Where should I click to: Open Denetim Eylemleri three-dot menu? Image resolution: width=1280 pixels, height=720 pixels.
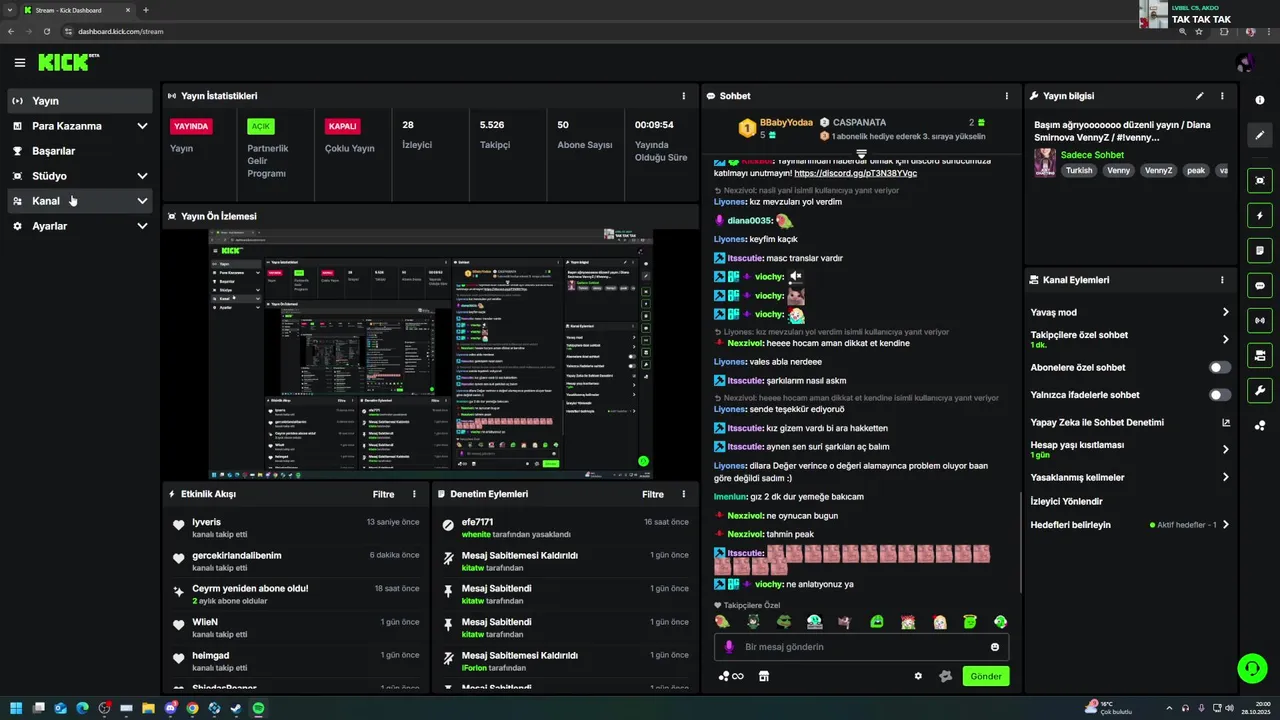684,494
